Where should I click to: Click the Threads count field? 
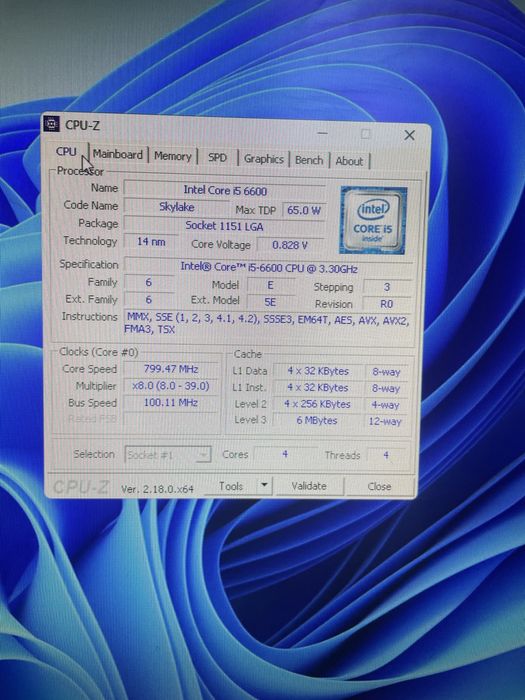pos(386,455)
